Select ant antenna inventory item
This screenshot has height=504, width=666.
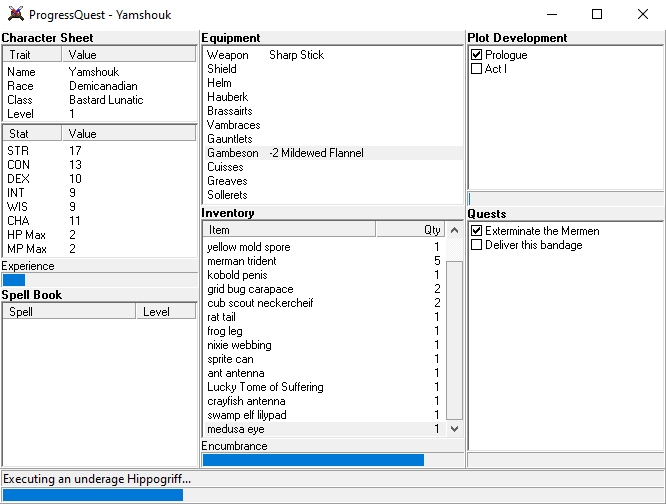coord(325,373)
